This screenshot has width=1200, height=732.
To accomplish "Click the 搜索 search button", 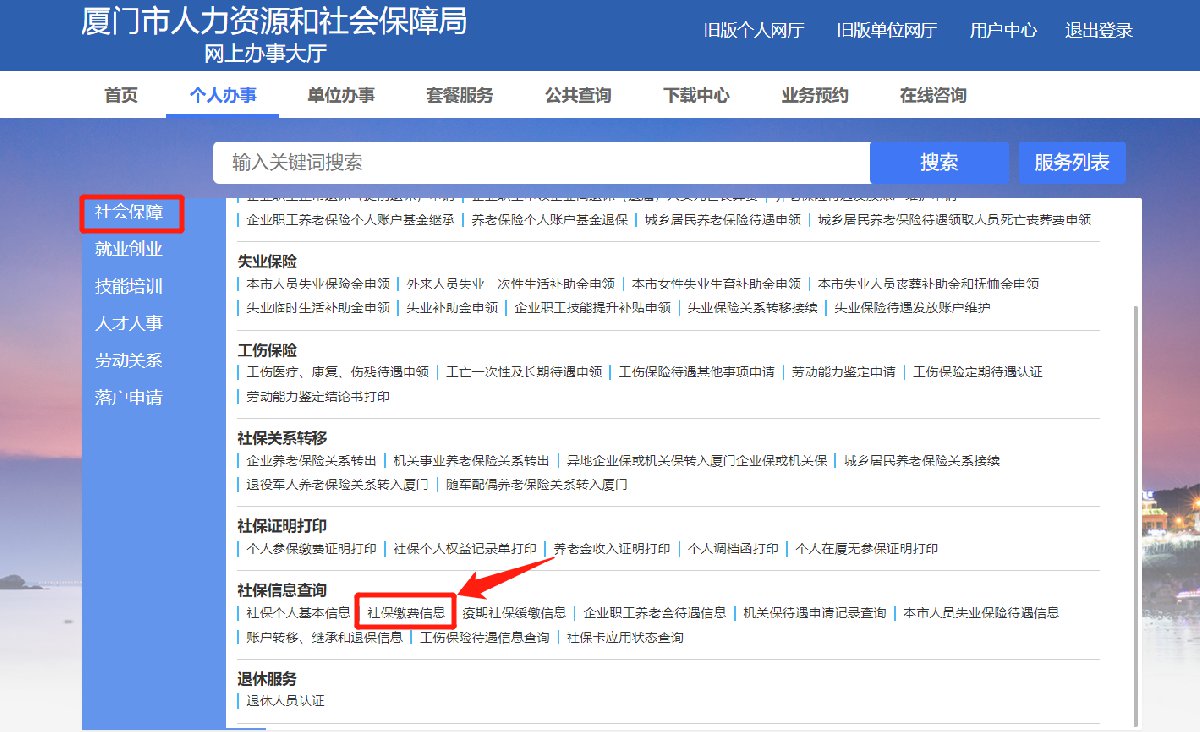I will 939,163.
